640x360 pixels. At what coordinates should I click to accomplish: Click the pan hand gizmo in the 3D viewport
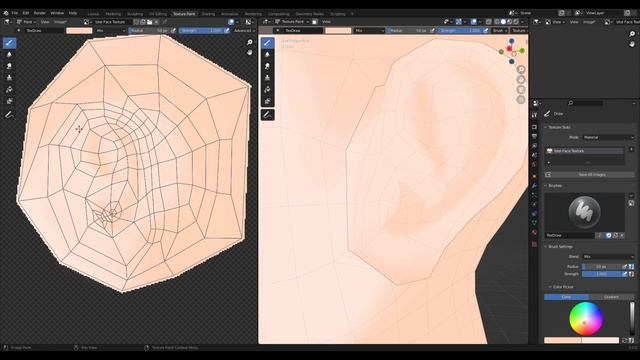[x=521, y=80]
